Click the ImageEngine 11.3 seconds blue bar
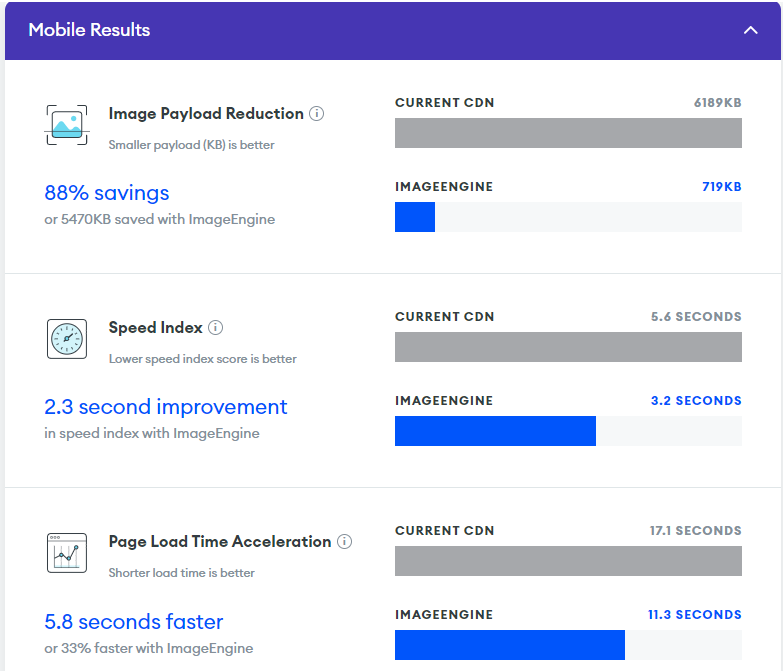Image resolution: width=783 pixels, height=671 pixels. [x=510, y=645]
